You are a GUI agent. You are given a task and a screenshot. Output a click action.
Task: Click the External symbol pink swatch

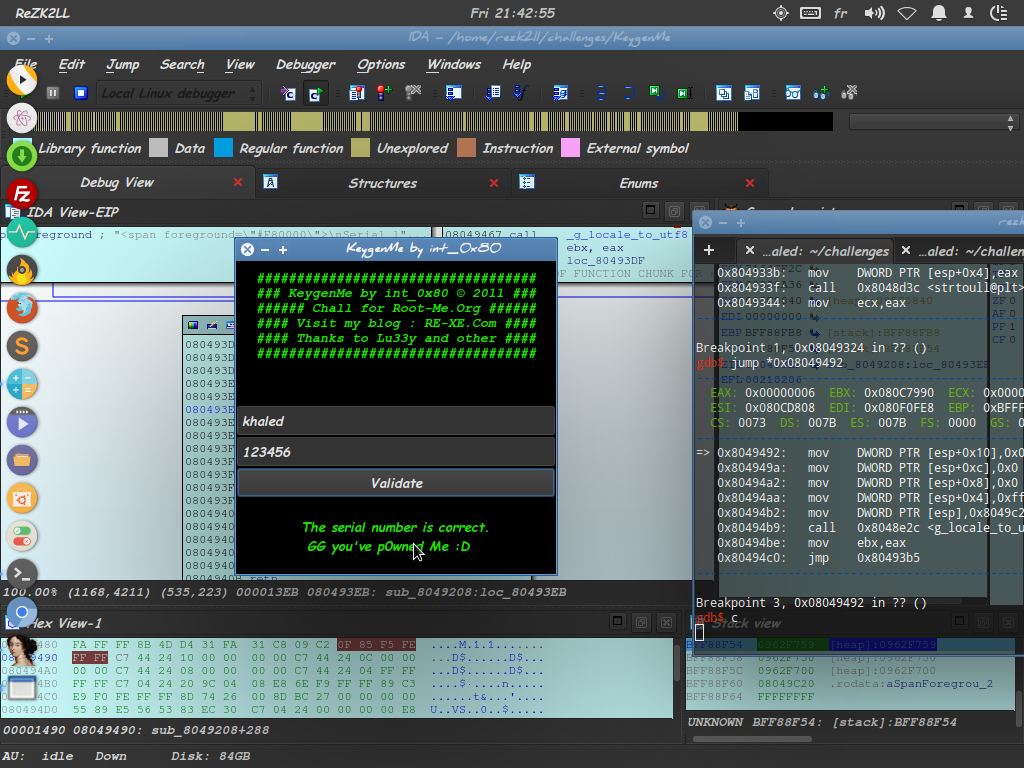[x=570, y=148]
